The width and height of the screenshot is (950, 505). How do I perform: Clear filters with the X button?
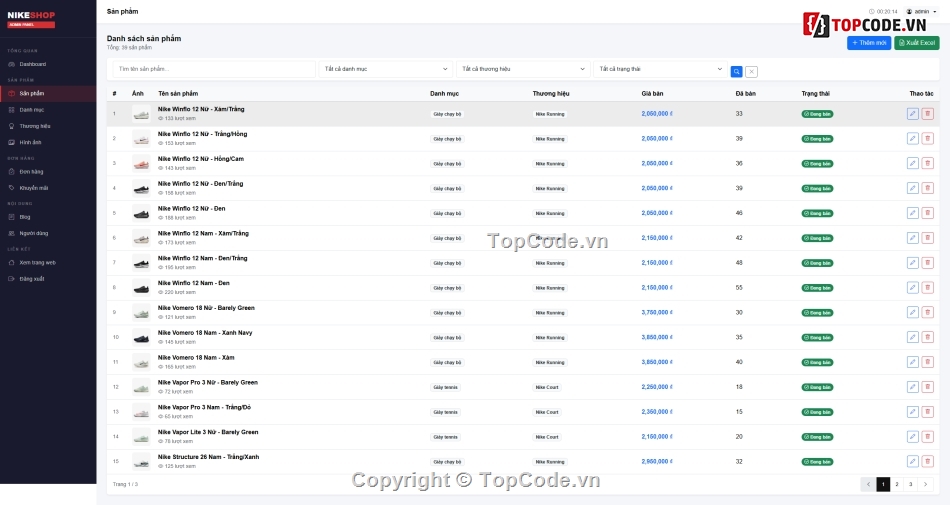tap(751, 71)
